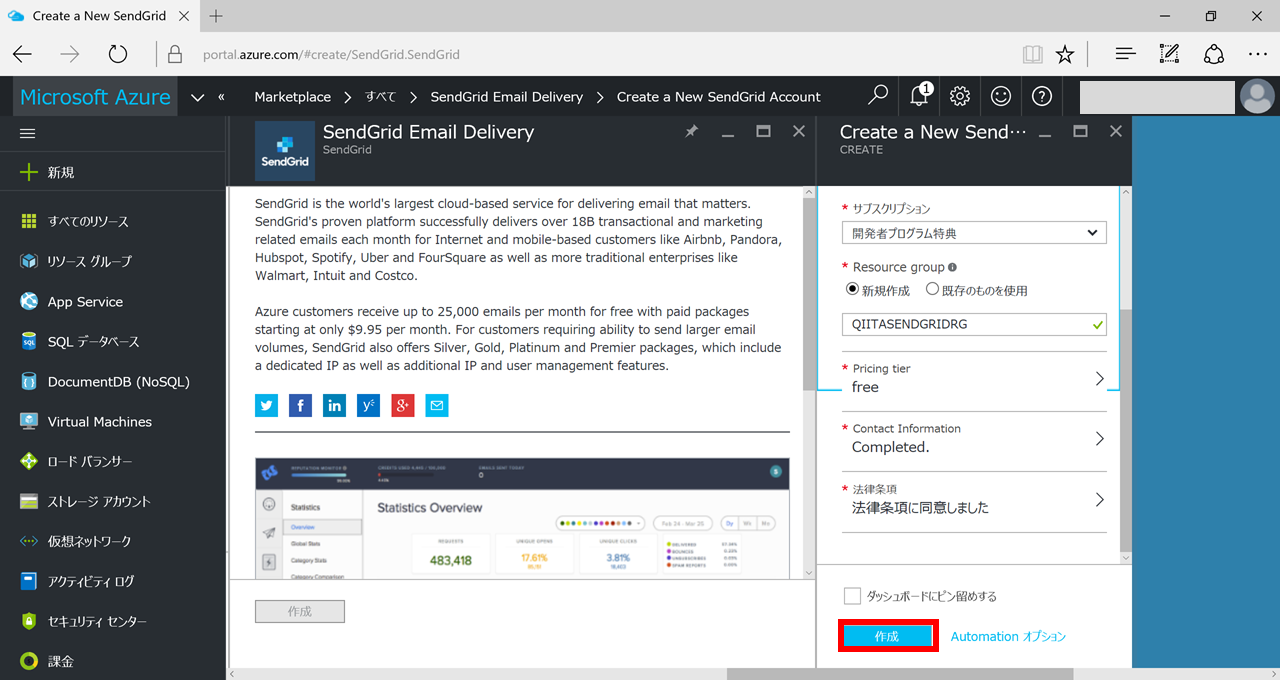Select the 既存のものを使用 radio button
1280x680 pixels.
932,289
